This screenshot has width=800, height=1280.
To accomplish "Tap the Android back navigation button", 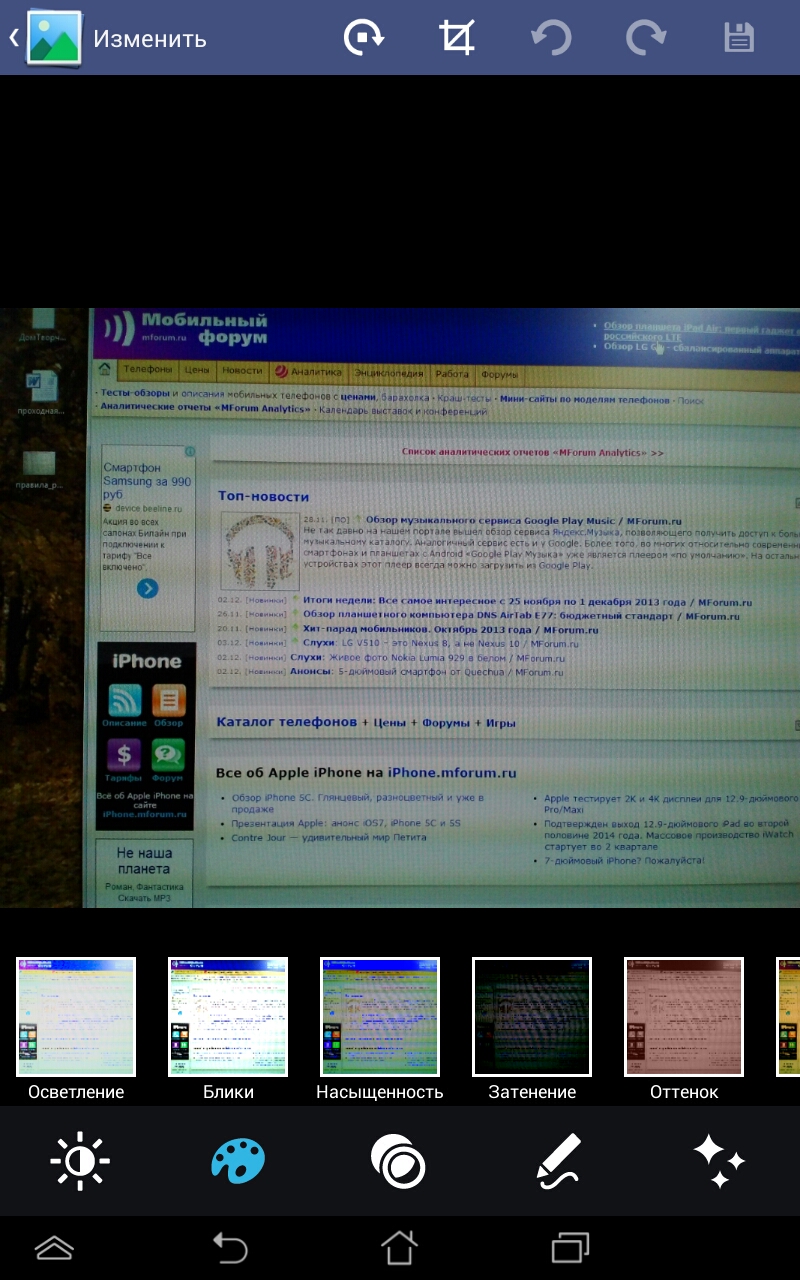I will pos(230,1248).
